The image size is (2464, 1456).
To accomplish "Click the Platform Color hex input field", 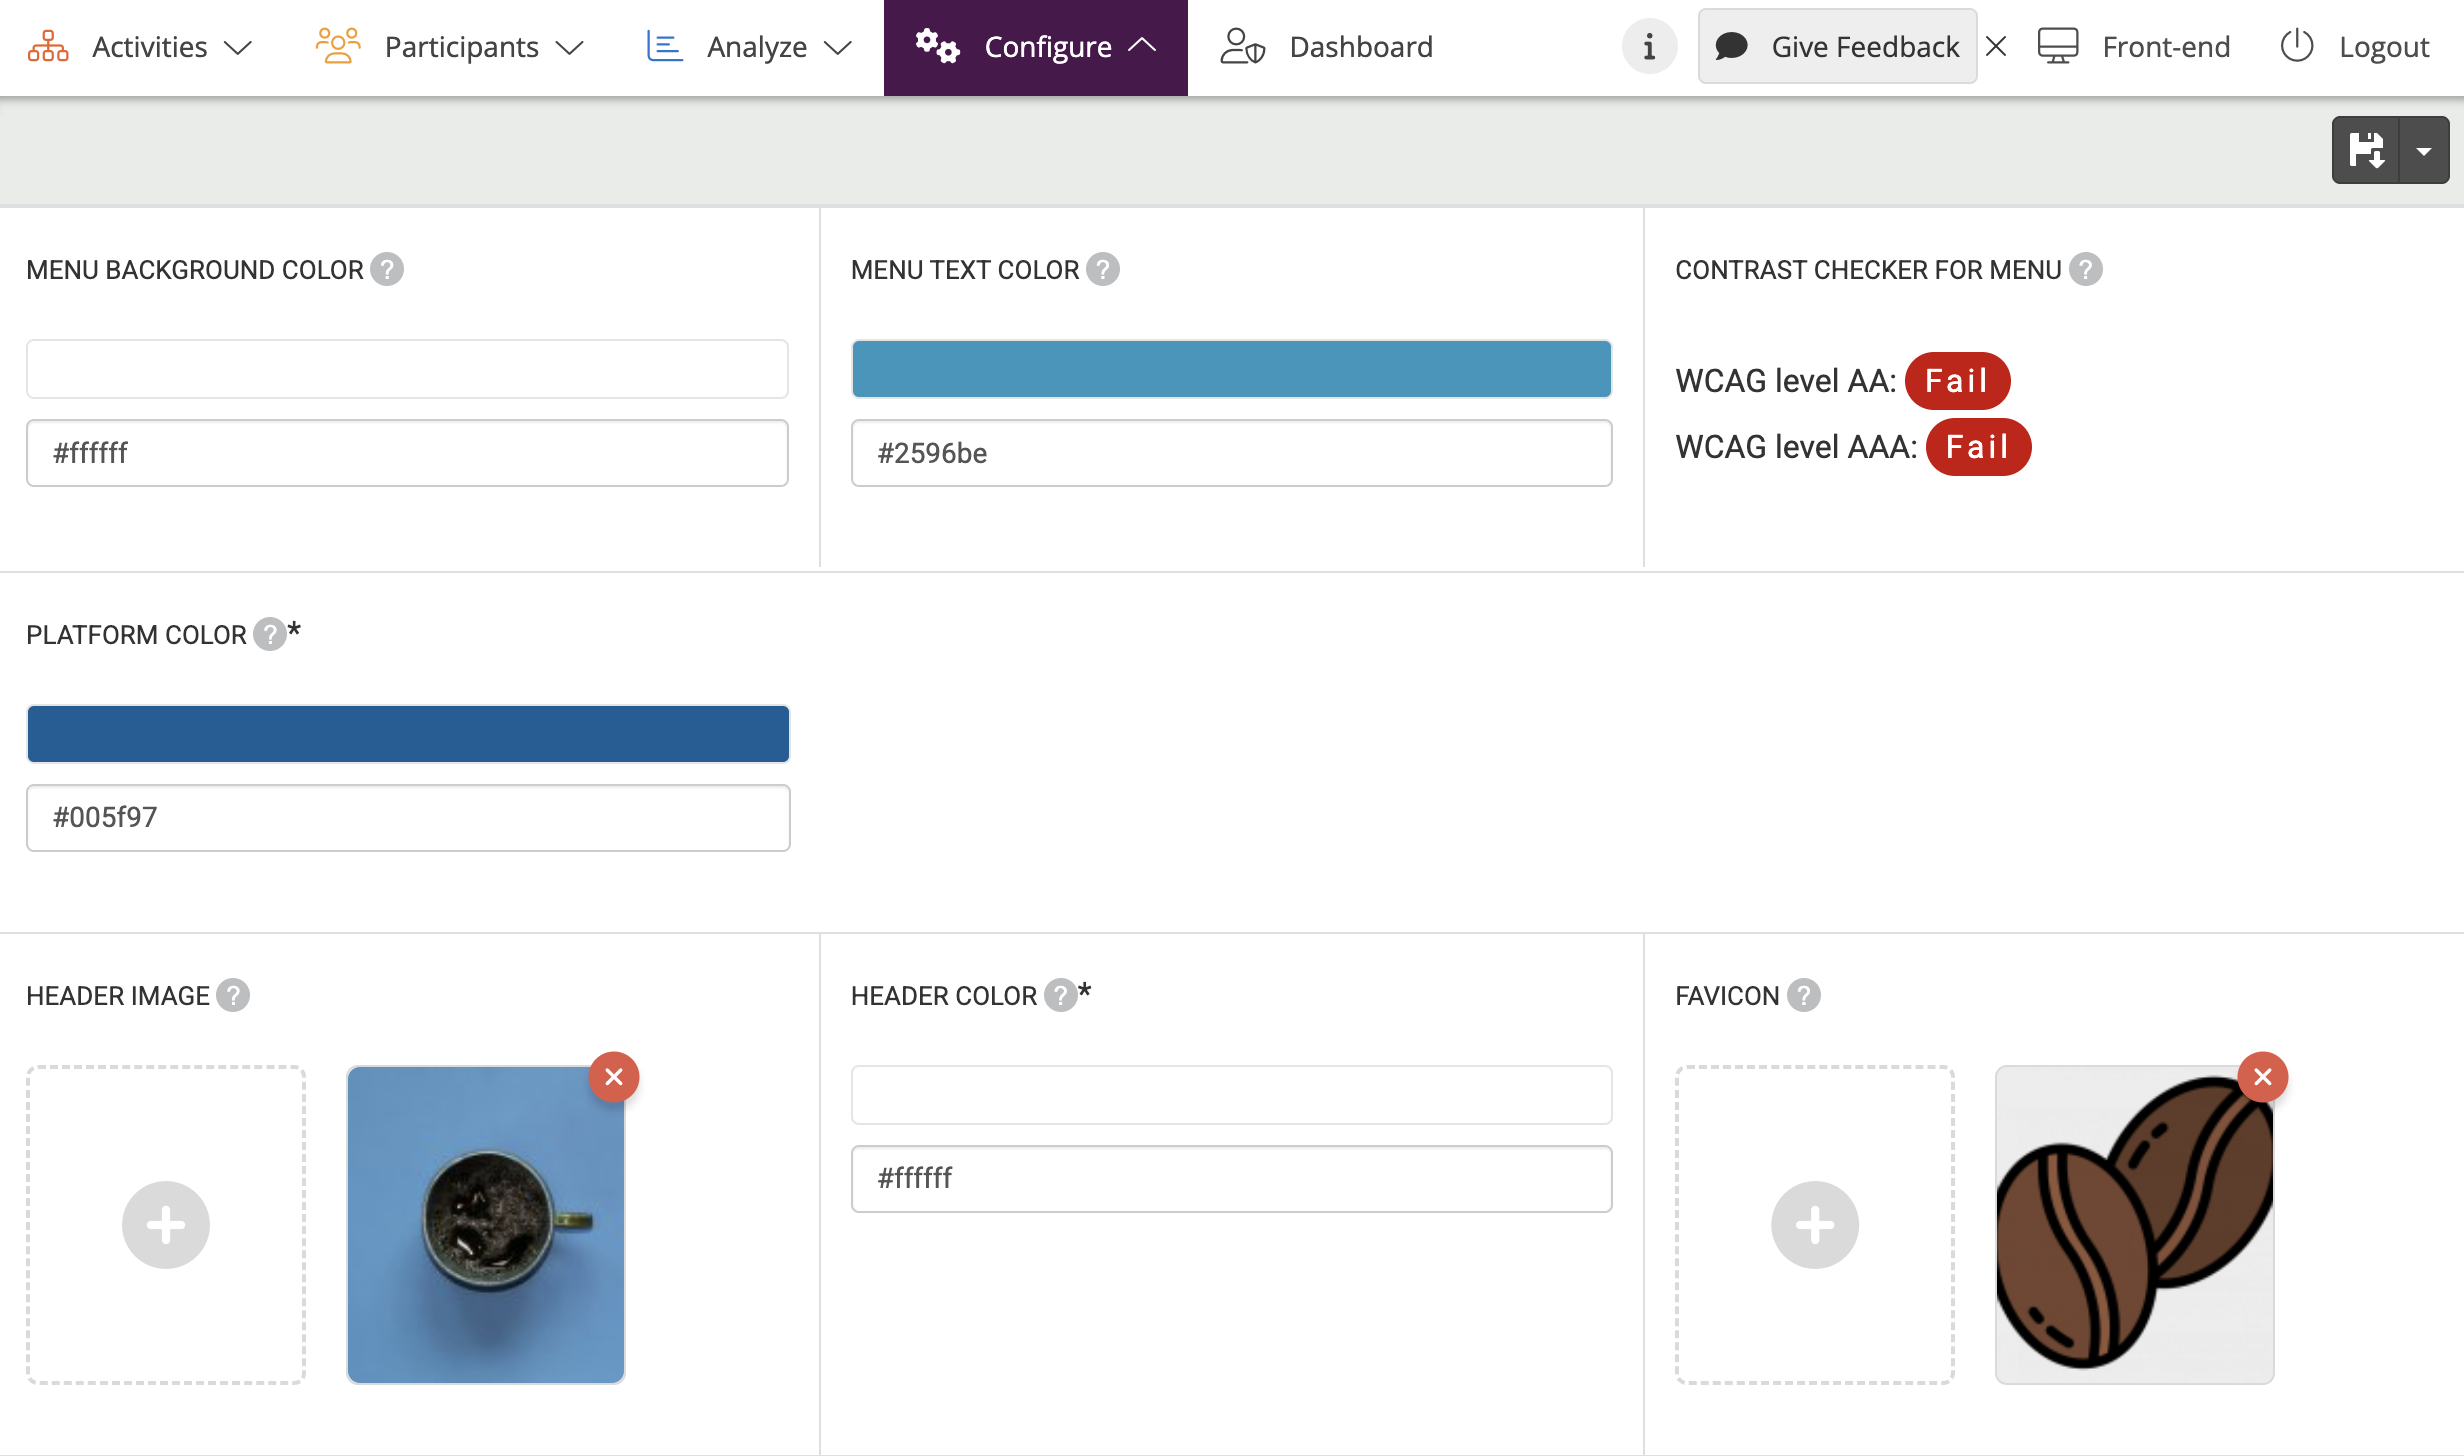I will coord(408,817).
